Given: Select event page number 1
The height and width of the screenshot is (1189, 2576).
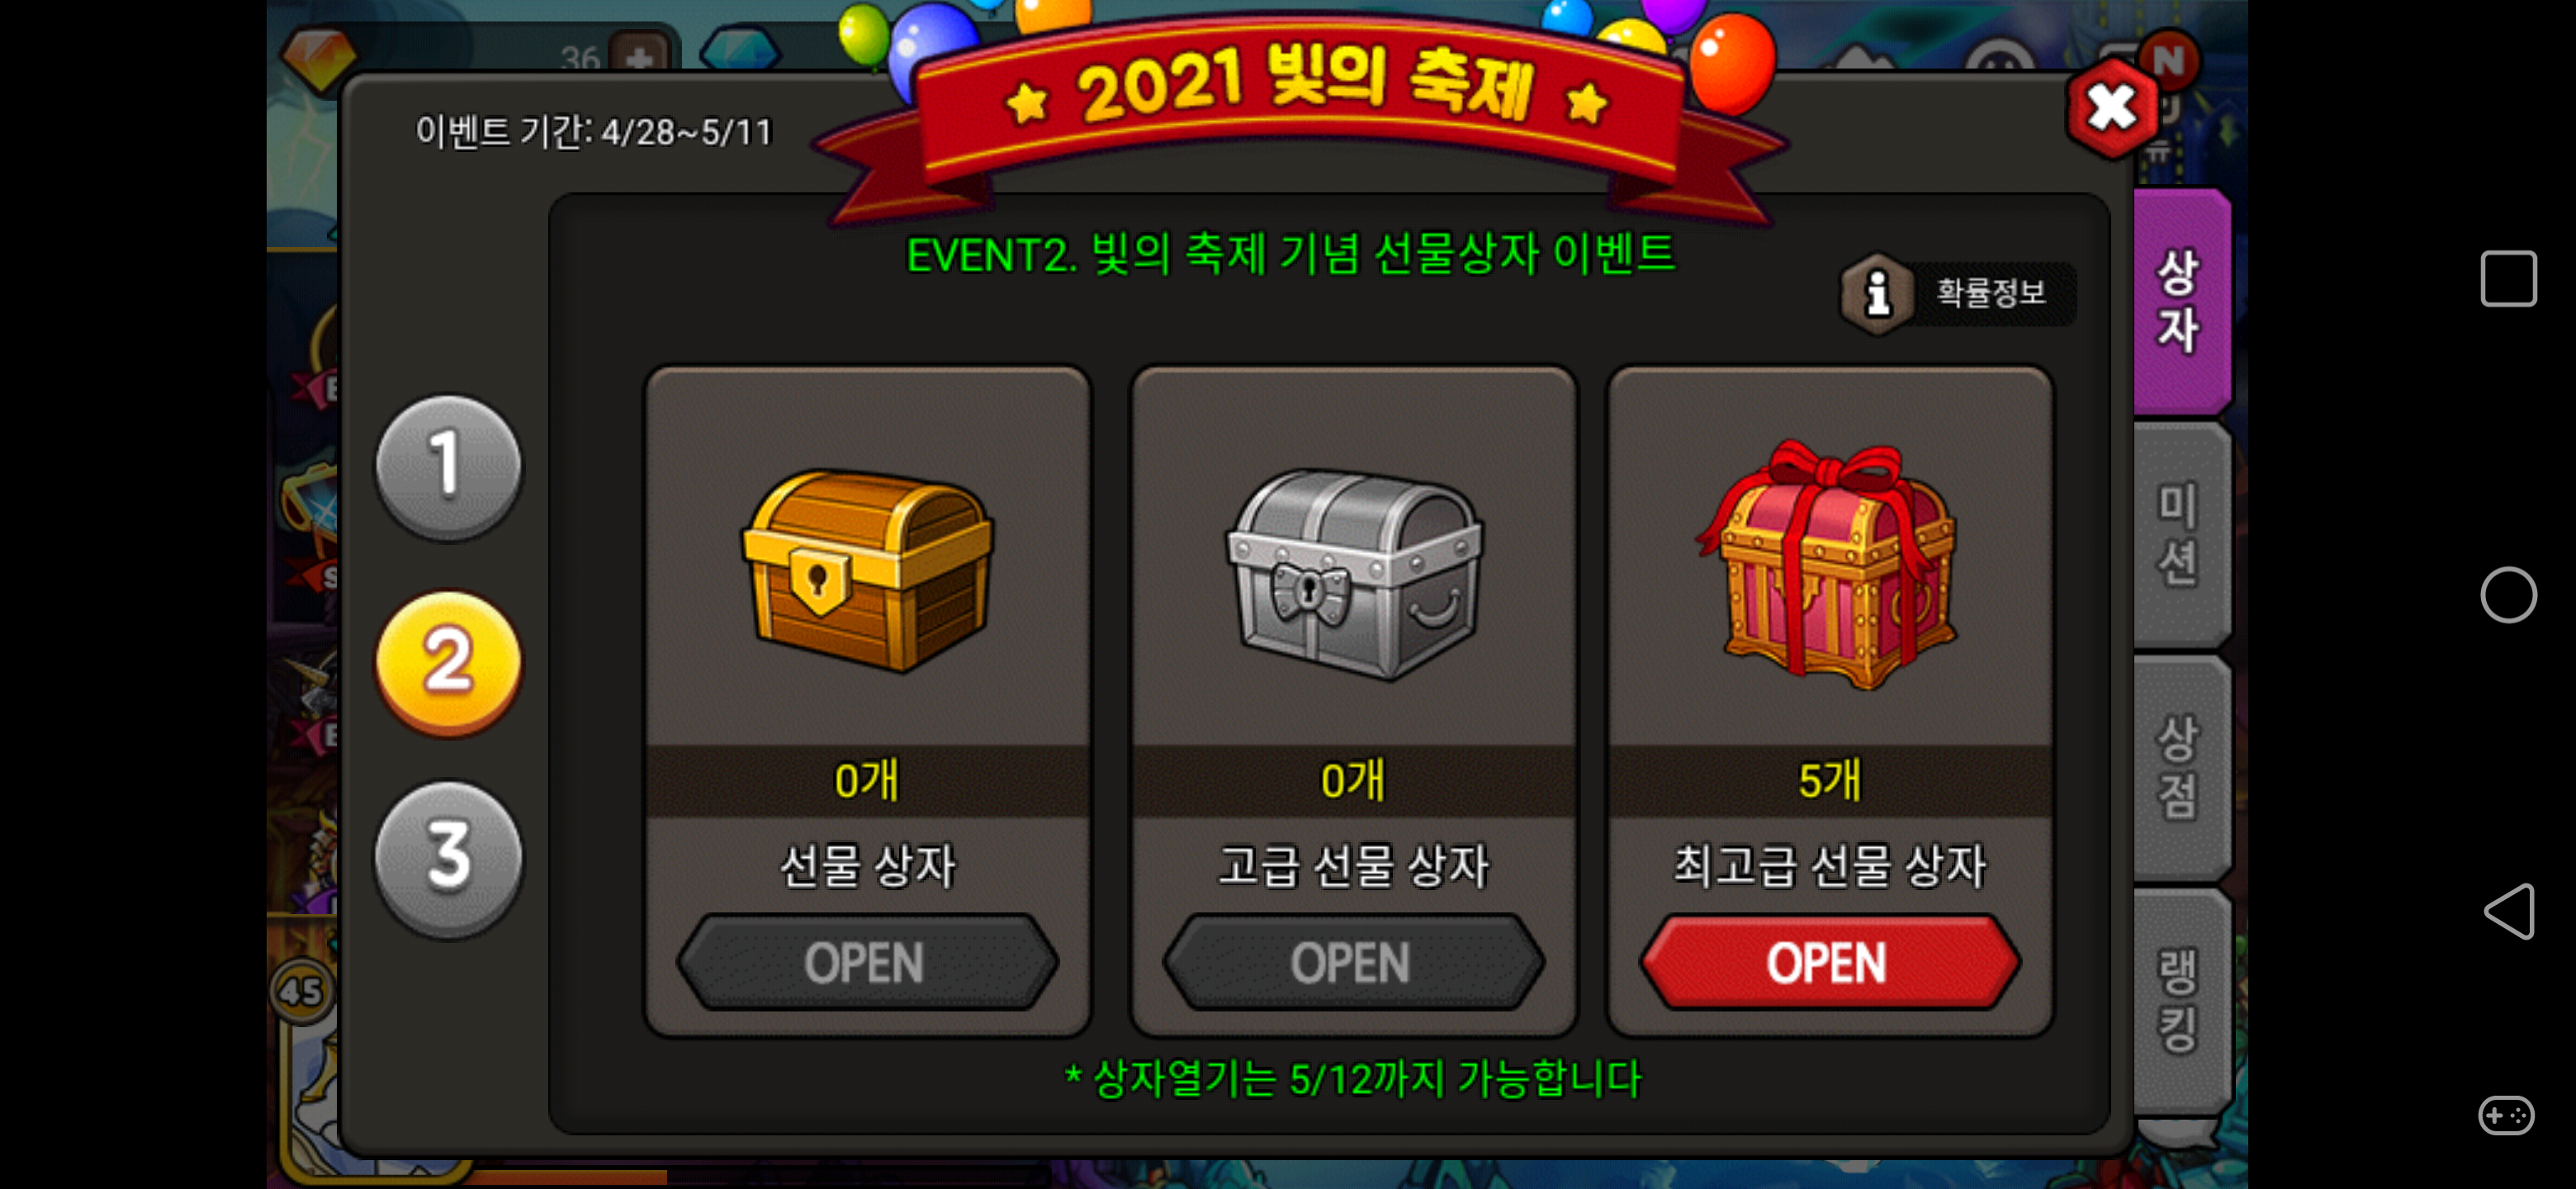Looking at the screenshot, I should click(448, 466).
